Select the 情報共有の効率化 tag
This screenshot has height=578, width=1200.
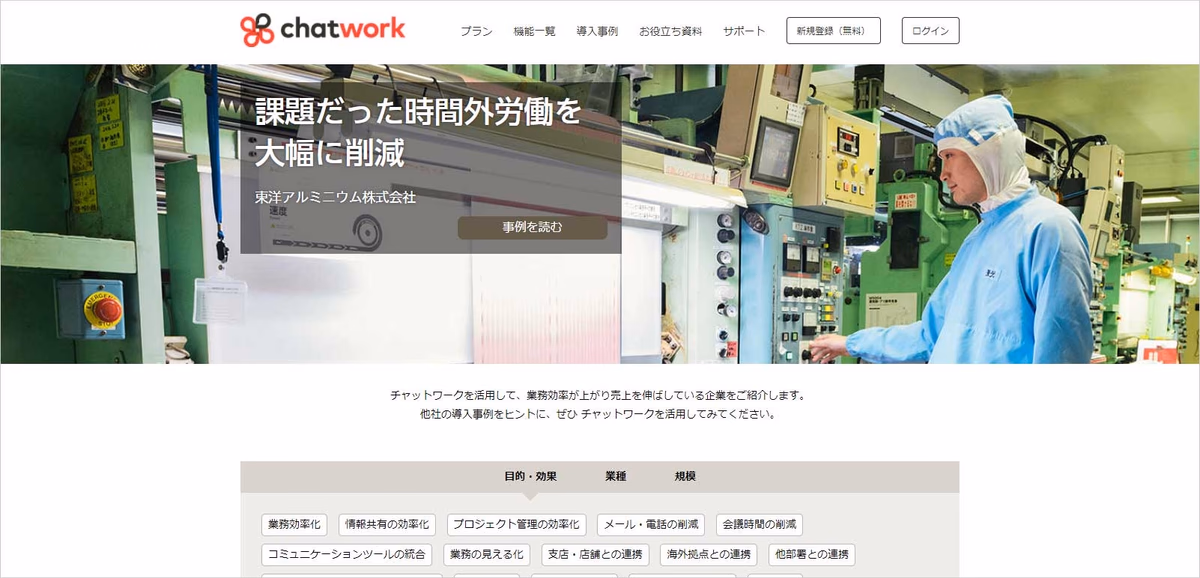pyautogui.click(x=387, y=524)
